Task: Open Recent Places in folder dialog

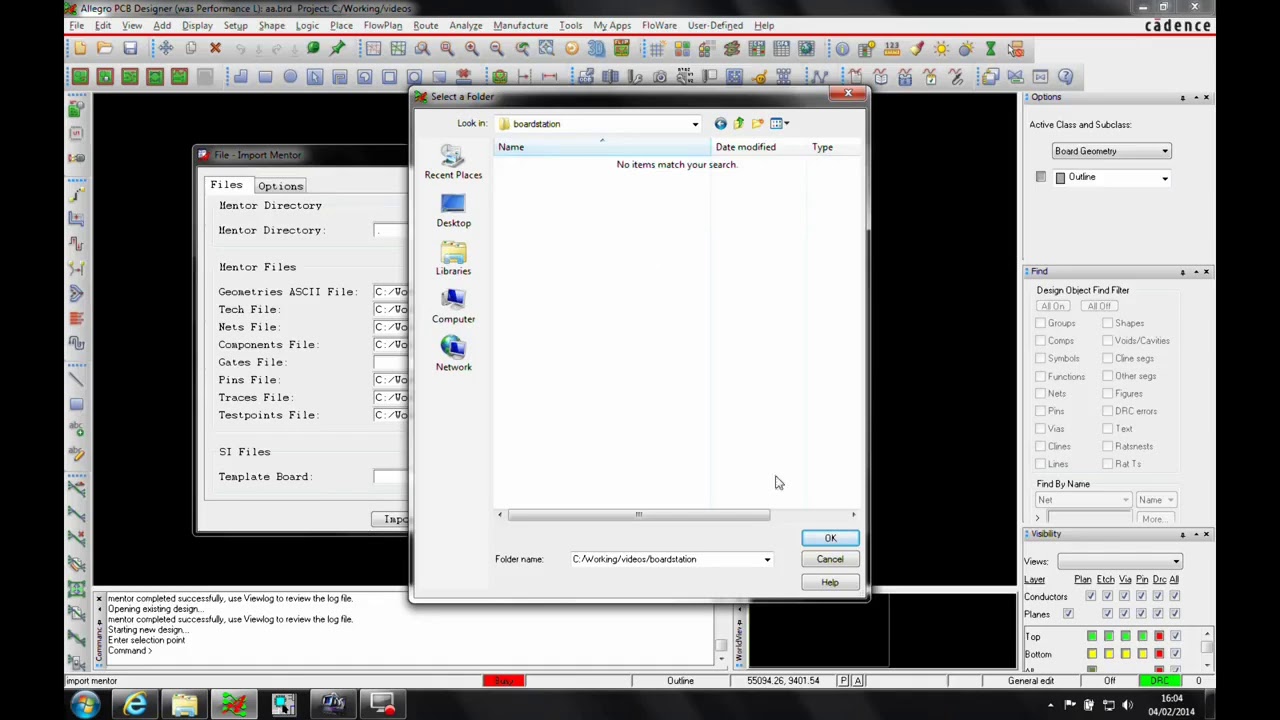Action: 453,163
